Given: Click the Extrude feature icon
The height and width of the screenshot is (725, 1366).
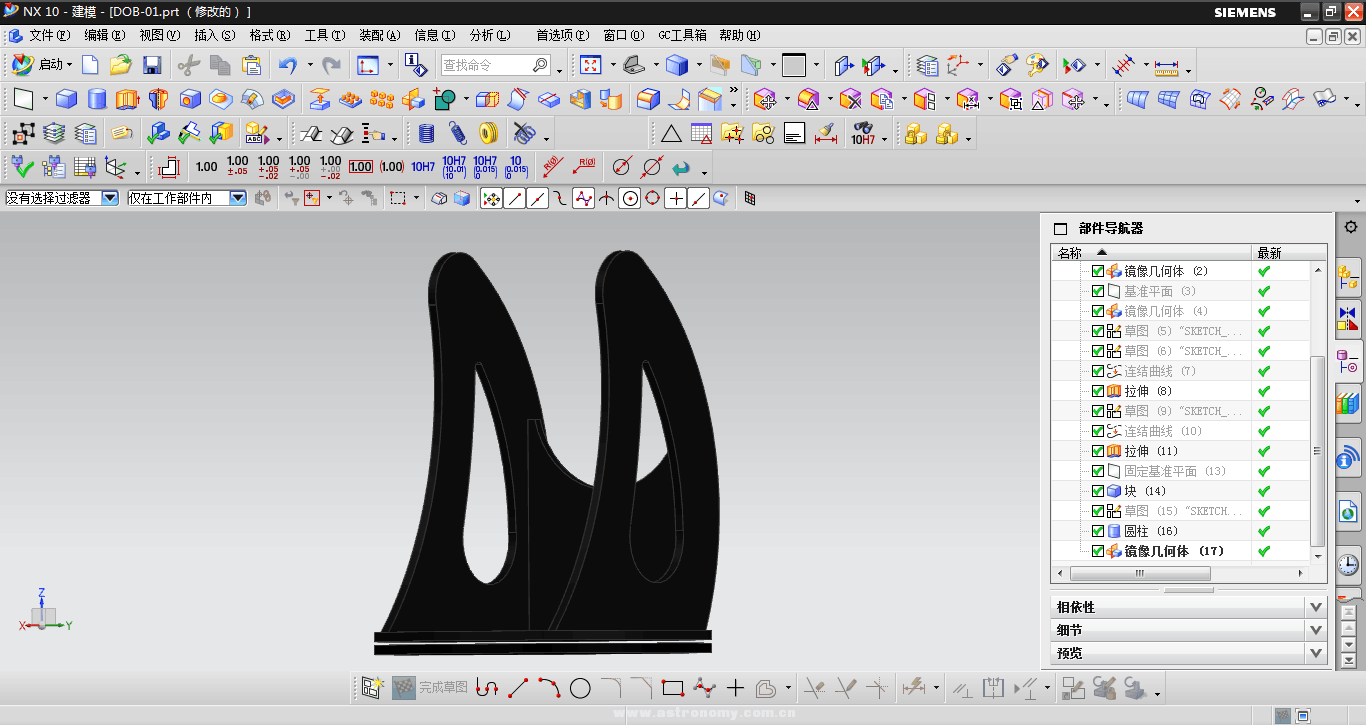Looking at the screenshot, I should (127, 99).
